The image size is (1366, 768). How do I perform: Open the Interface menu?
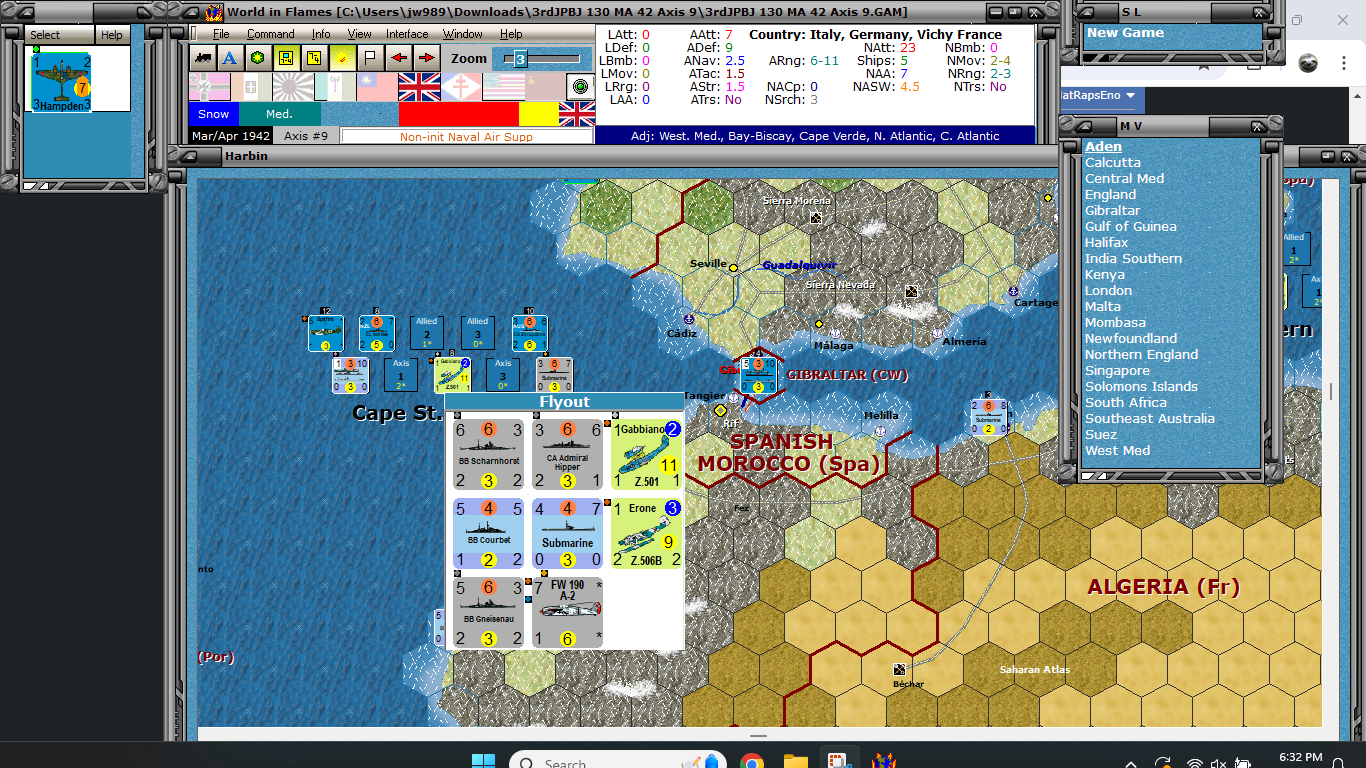(407, 34)
